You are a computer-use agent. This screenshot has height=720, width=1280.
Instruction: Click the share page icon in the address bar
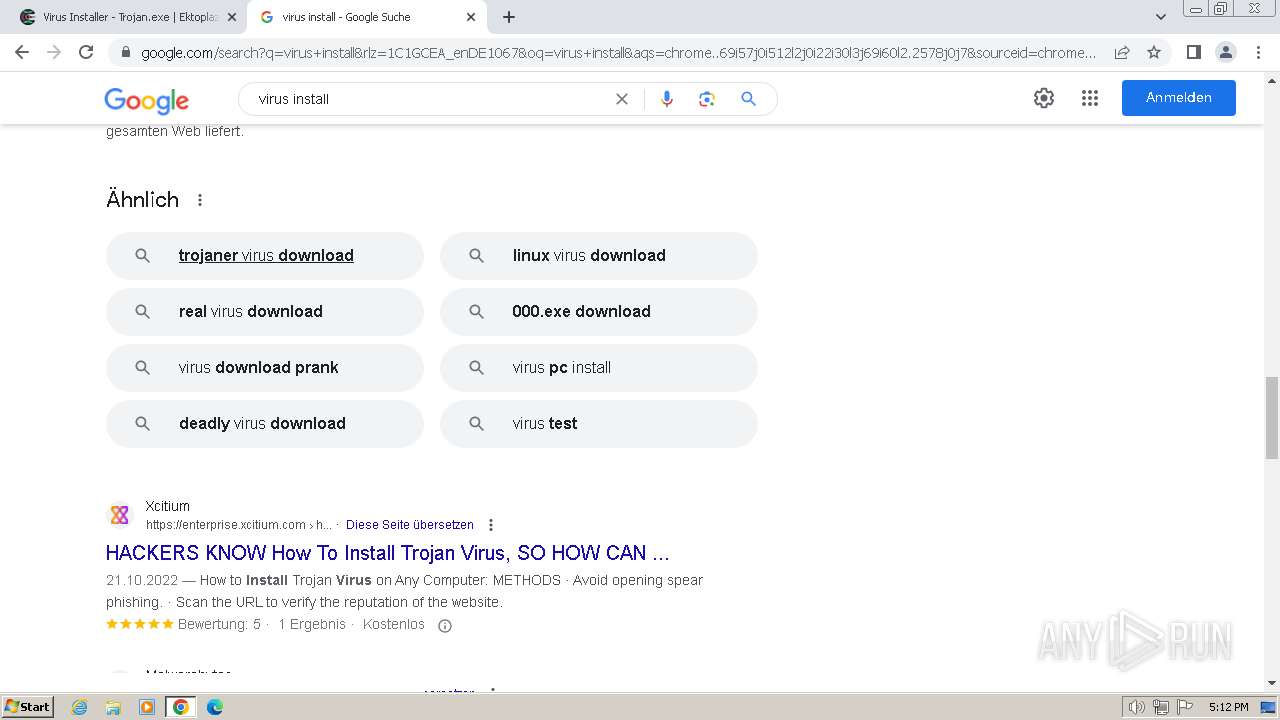[1122, 52]
